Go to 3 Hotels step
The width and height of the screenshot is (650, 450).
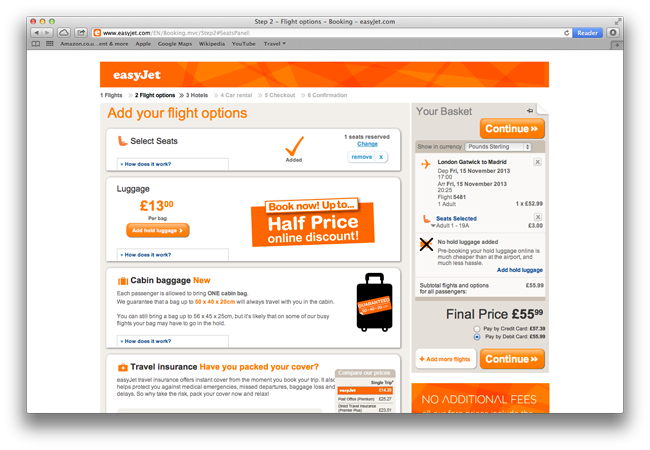coord(196,95)
